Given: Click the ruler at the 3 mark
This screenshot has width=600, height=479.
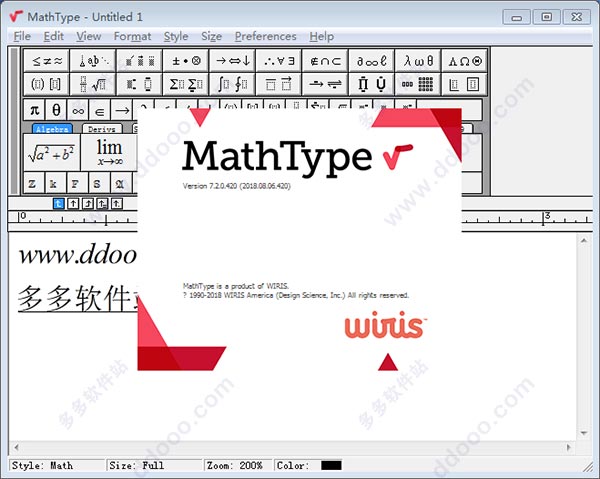Looking at the screenshot, I should (x=543, y=217).
